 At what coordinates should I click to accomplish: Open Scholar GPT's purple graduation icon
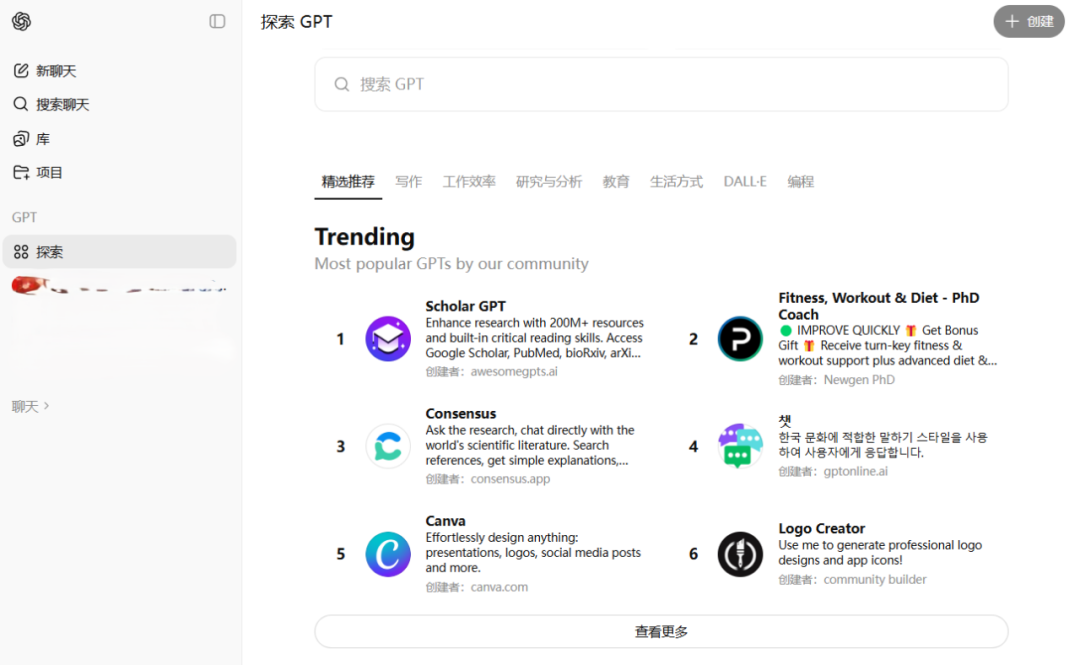(x=388, y=339)
